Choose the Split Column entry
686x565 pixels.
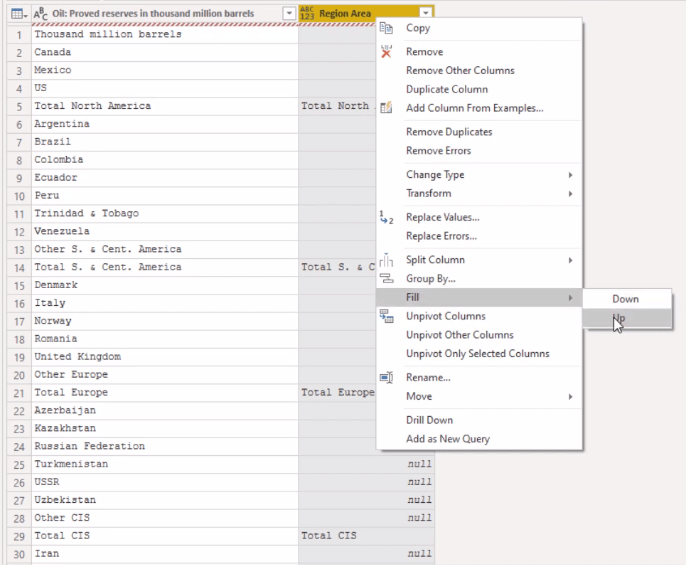pyautogui.click(x=479, y=260)
